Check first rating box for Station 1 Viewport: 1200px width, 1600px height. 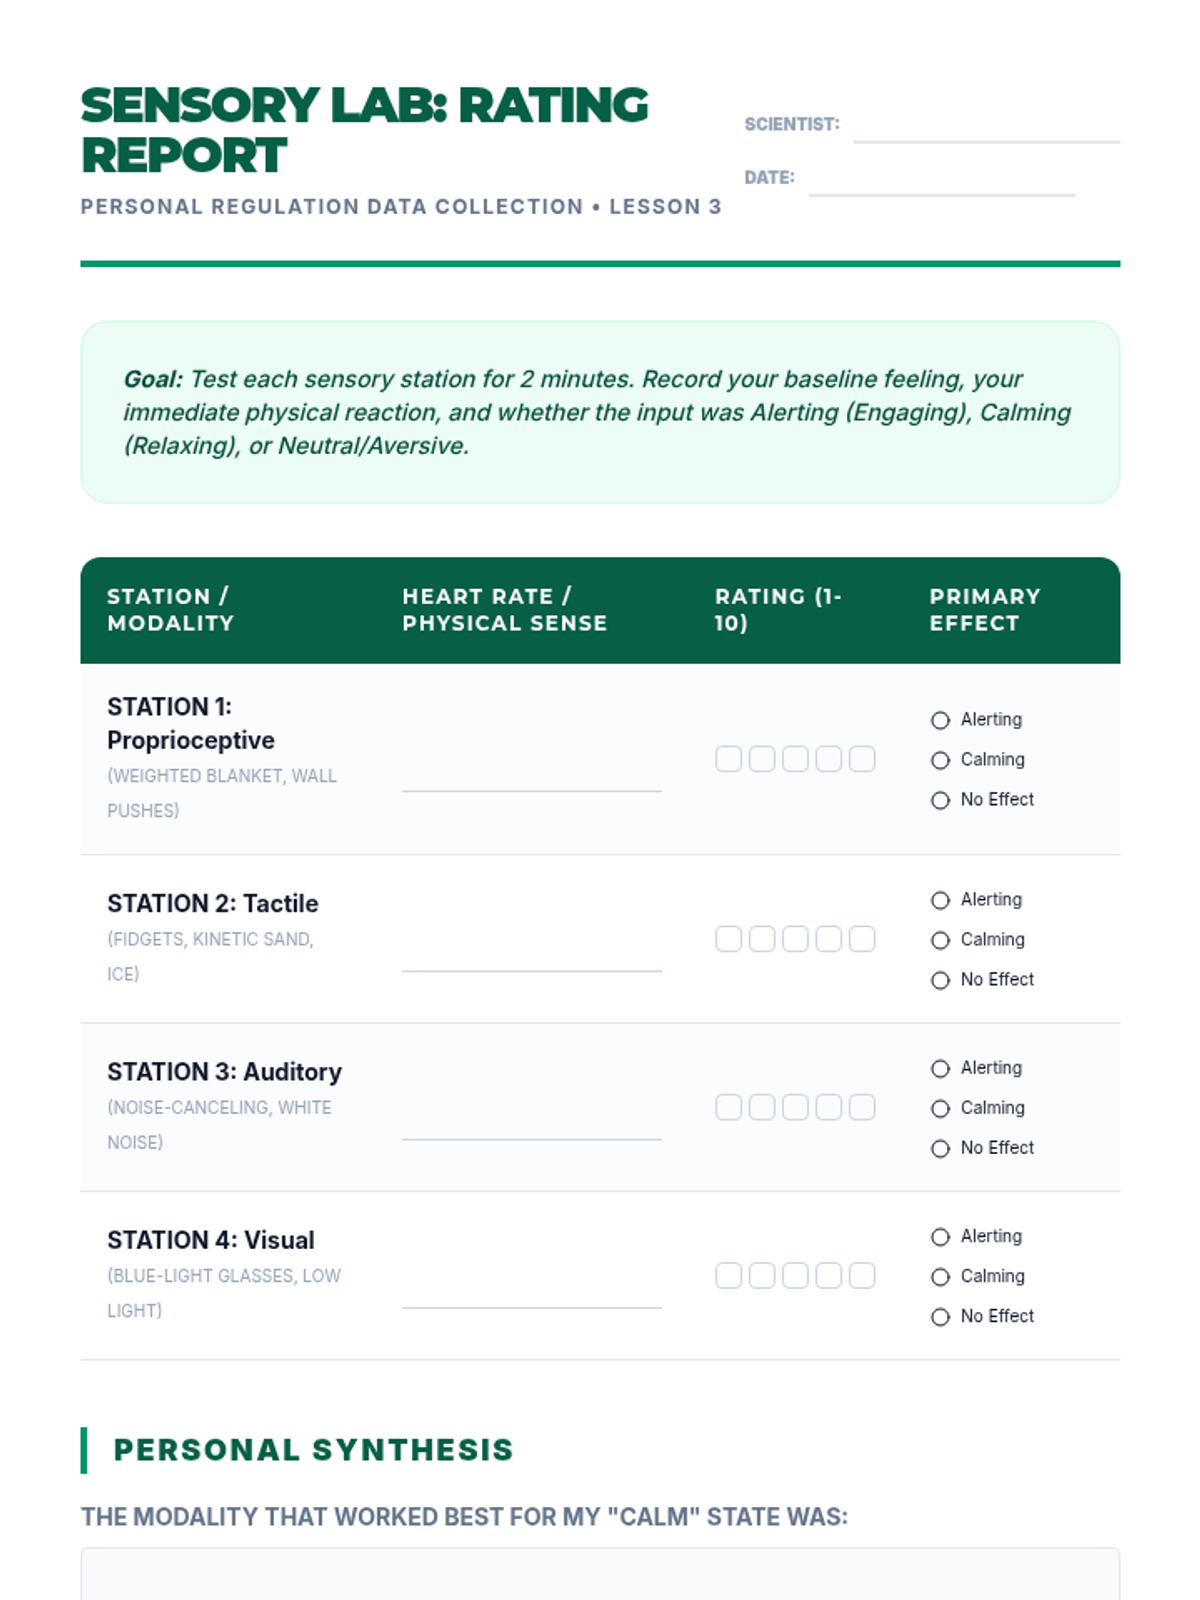pos(729,759)
